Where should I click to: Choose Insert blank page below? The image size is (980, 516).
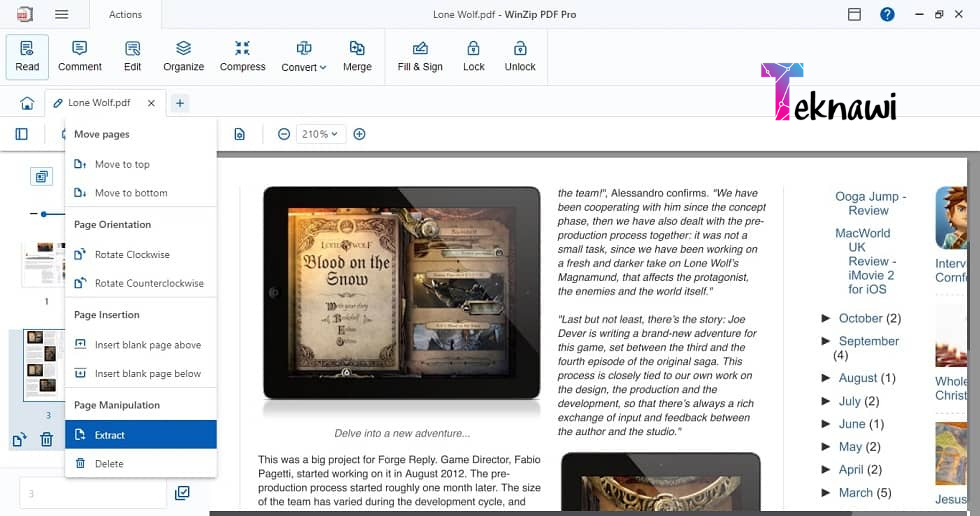141,374
